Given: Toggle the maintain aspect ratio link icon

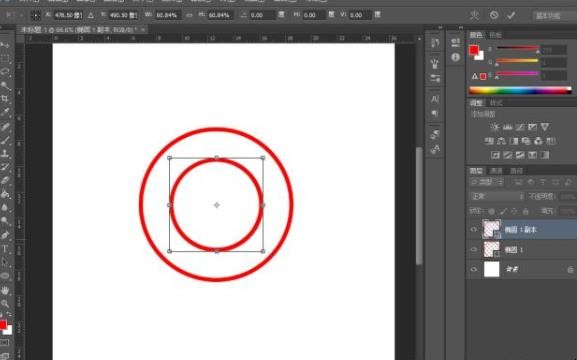Looking at the screenshot, I should pos(190,15).
